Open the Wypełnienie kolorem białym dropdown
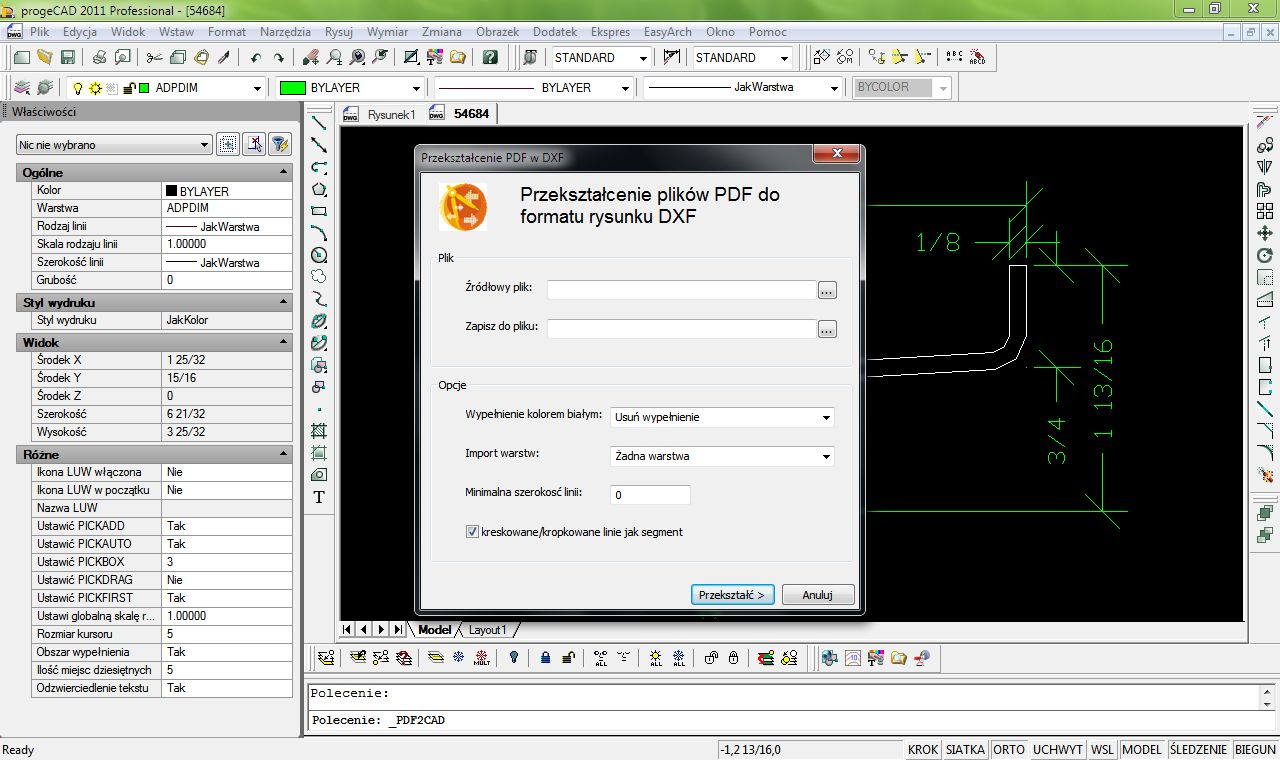 pyautogui.click(x=826, y=417)
